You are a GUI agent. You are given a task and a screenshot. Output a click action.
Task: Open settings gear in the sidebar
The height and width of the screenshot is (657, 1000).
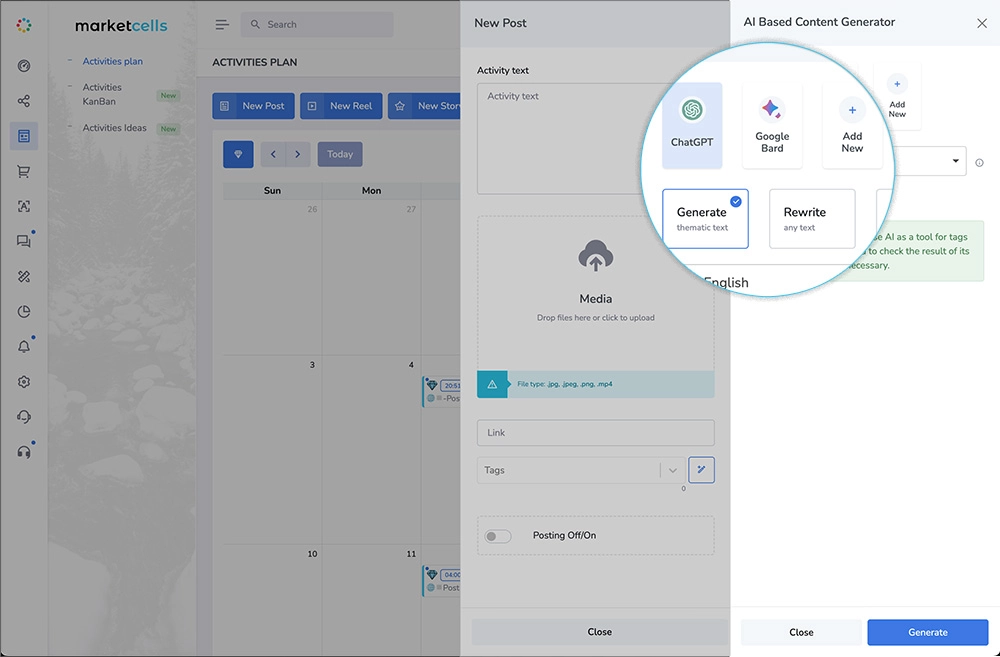[24, 382]
